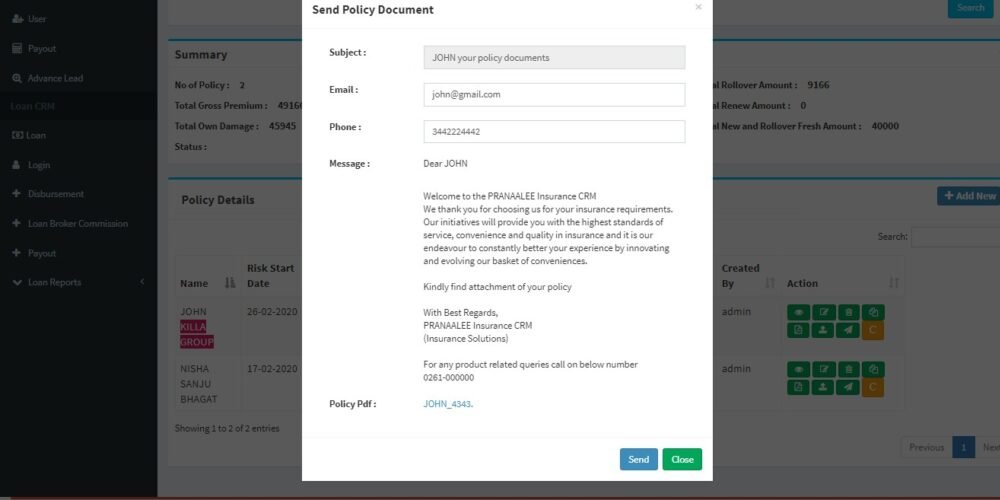Open Disbursement in the sidebar

click(55, 194)
